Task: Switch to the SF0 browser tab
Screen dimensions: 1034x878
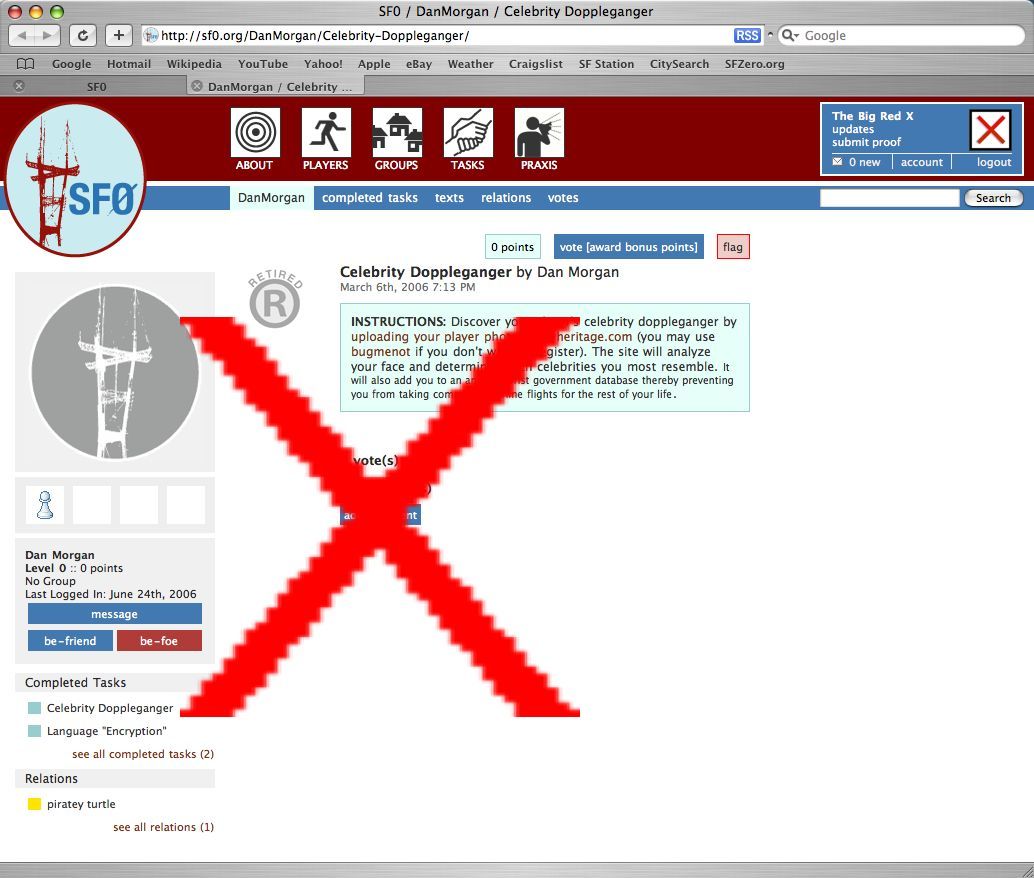Action: [x=96, y=87]
